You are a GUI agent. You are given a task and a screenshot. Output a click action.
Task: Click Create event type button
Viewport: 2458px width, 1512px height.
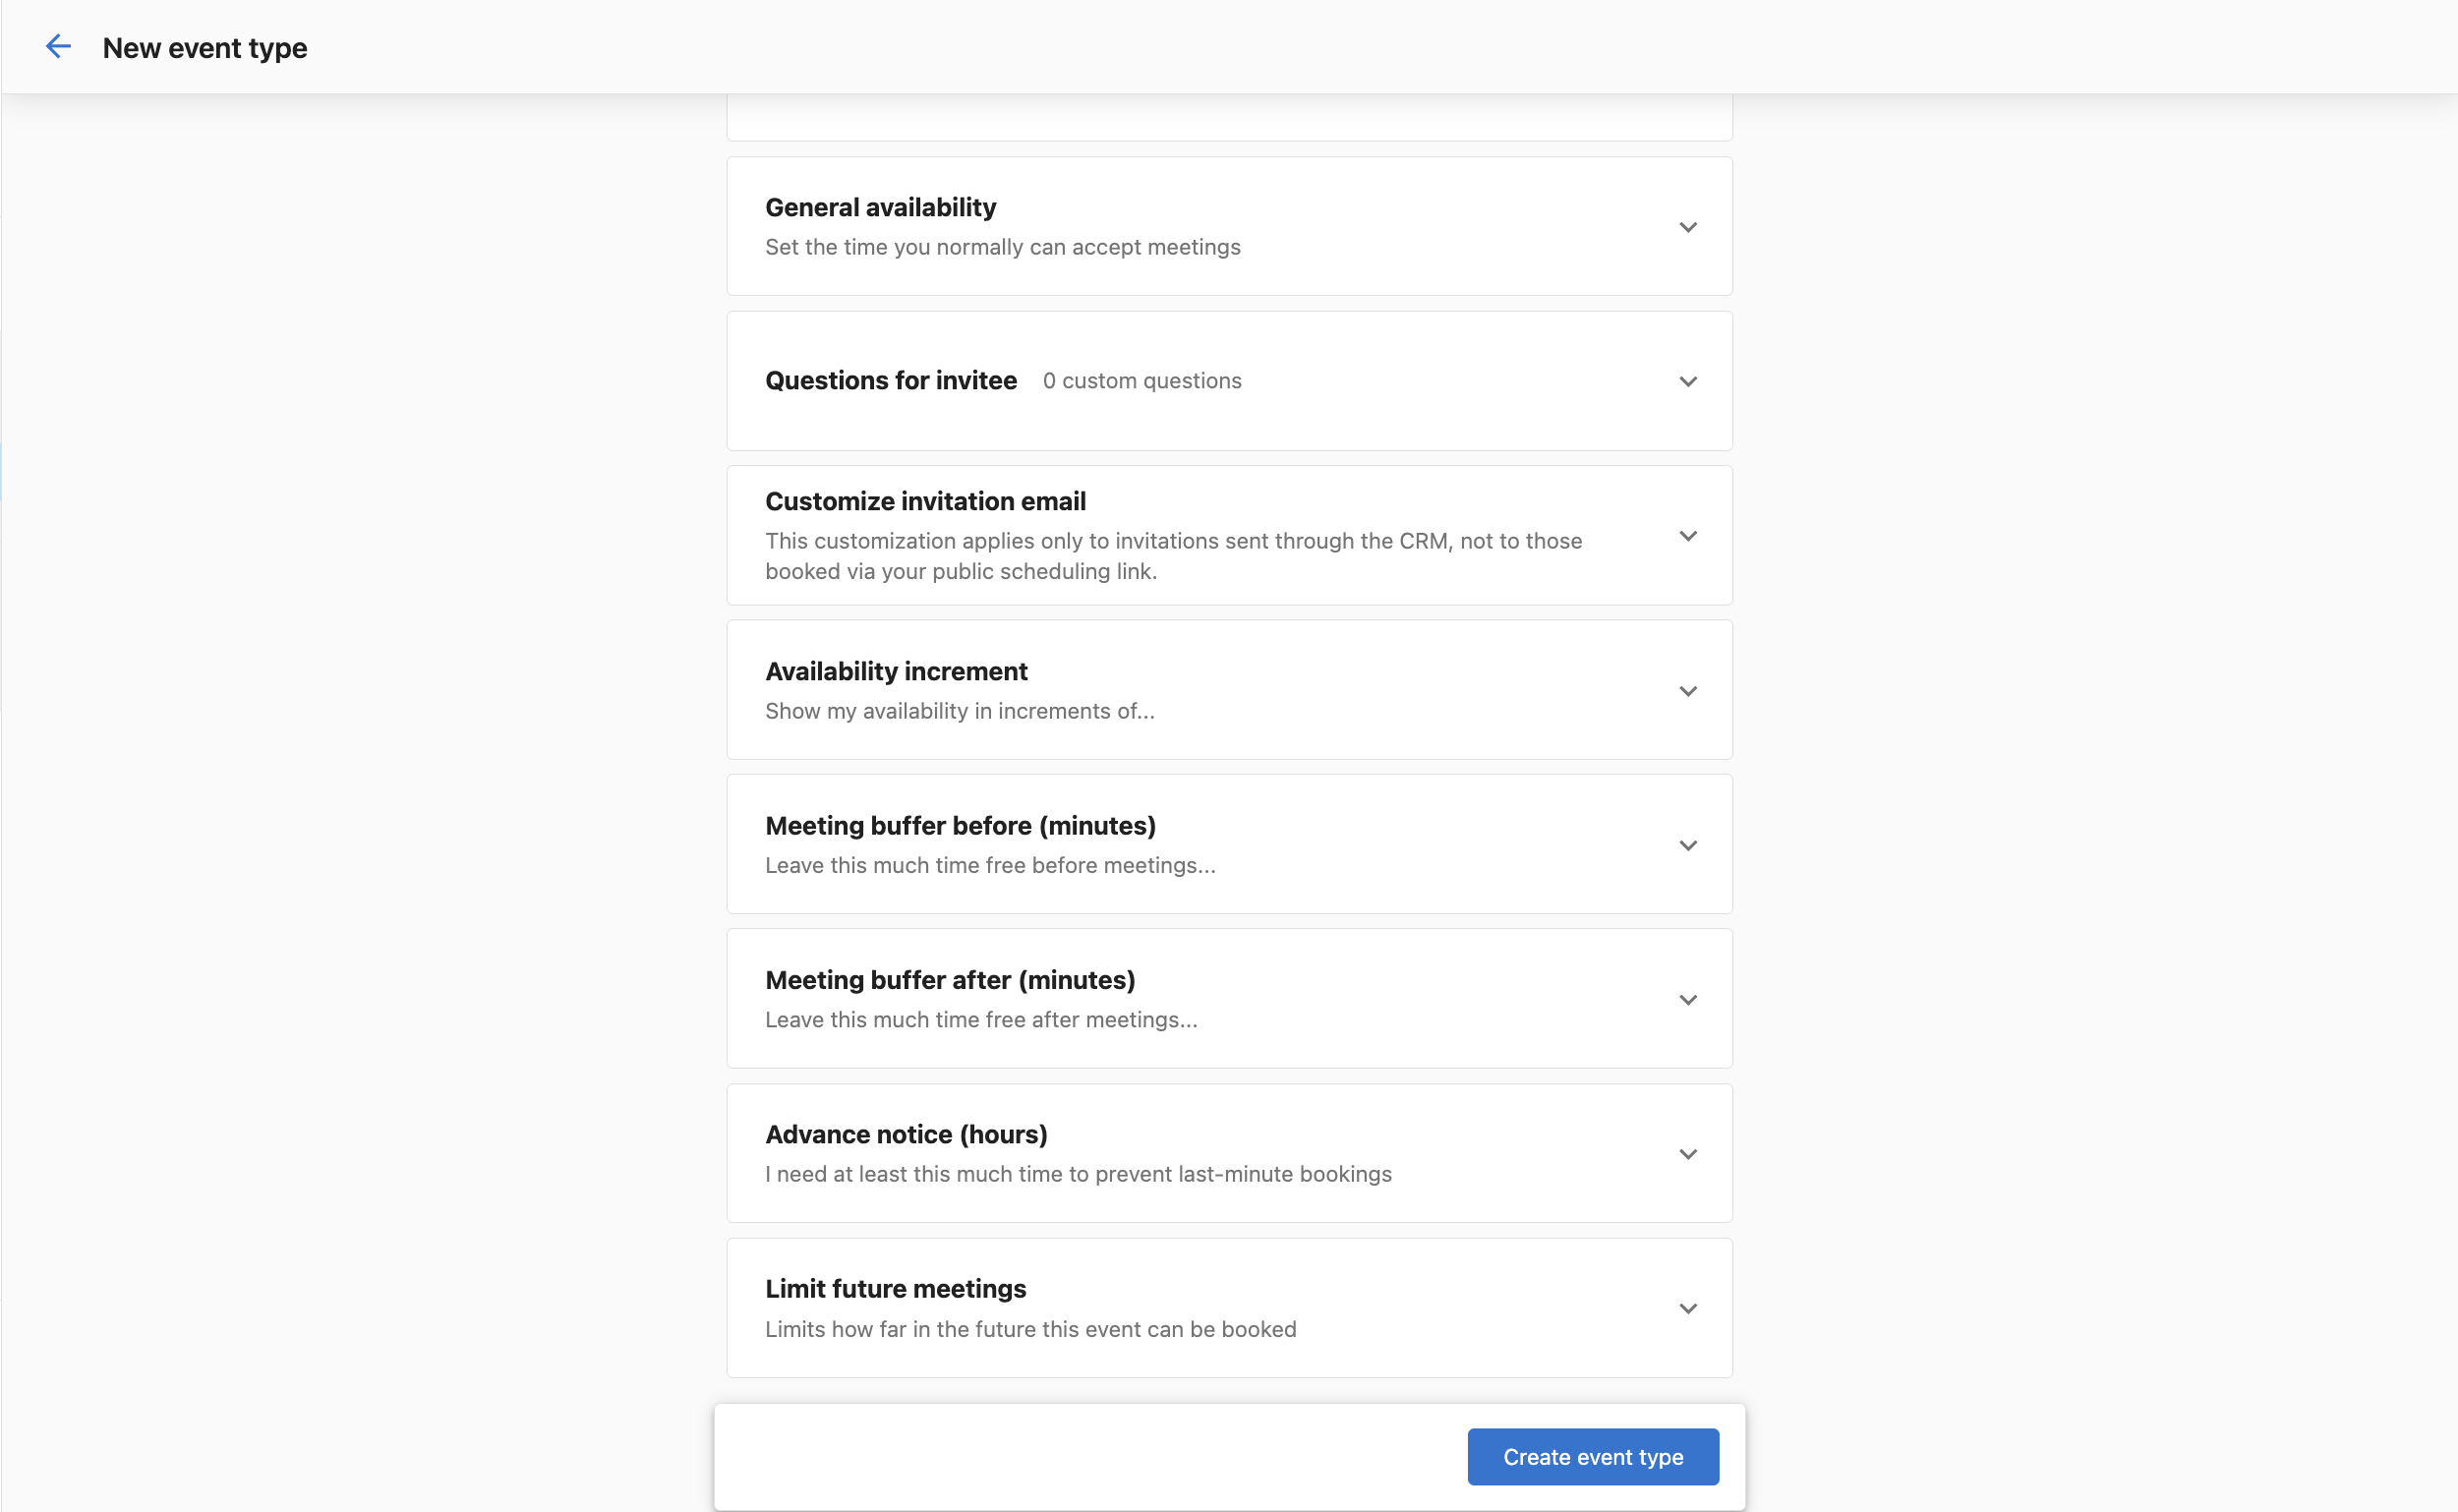click(x=1592, y=1456)
